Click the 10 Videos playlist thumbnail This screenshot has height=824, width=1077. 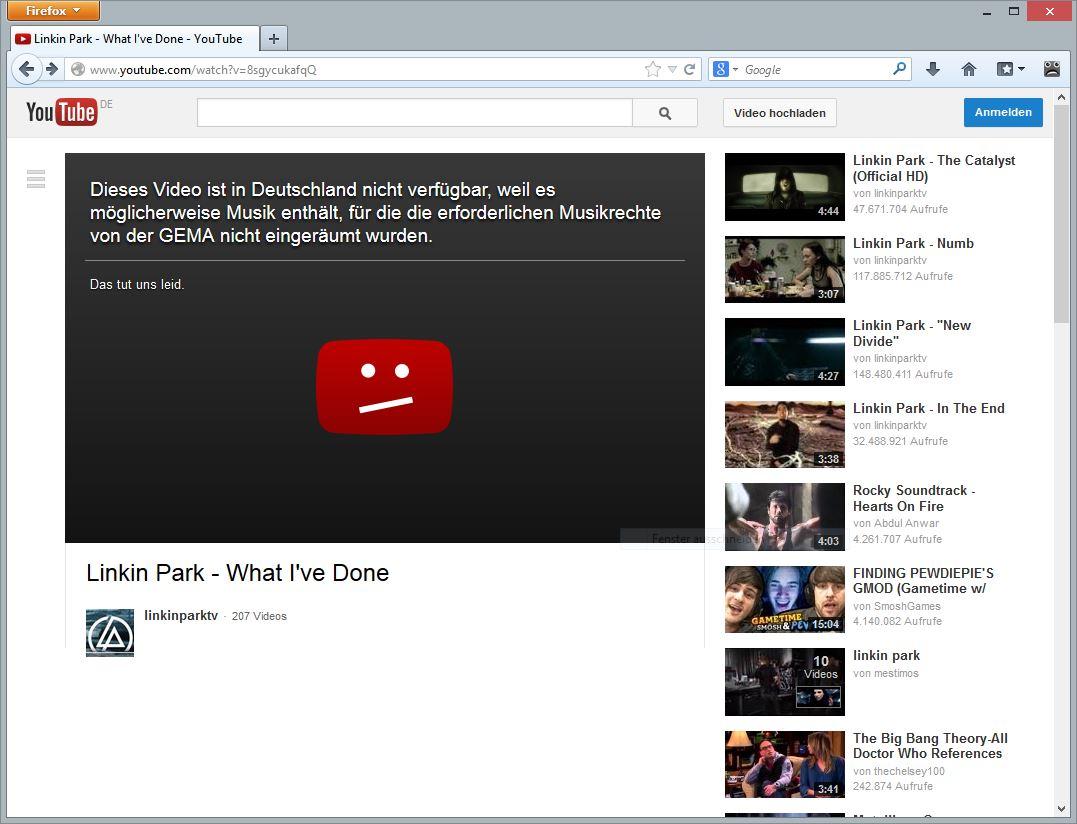785,682
